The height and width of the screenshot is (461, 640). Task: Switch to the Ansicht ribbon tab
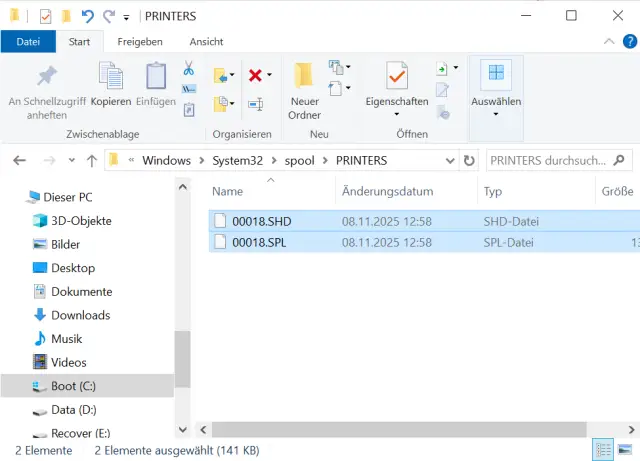tap(206, 42)
